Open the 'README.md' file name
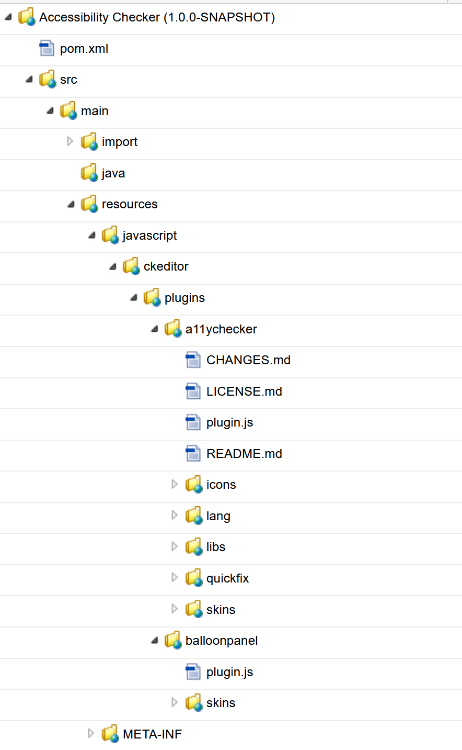The height and width of the screenshot is (750, 462). (x=244, y=453)
